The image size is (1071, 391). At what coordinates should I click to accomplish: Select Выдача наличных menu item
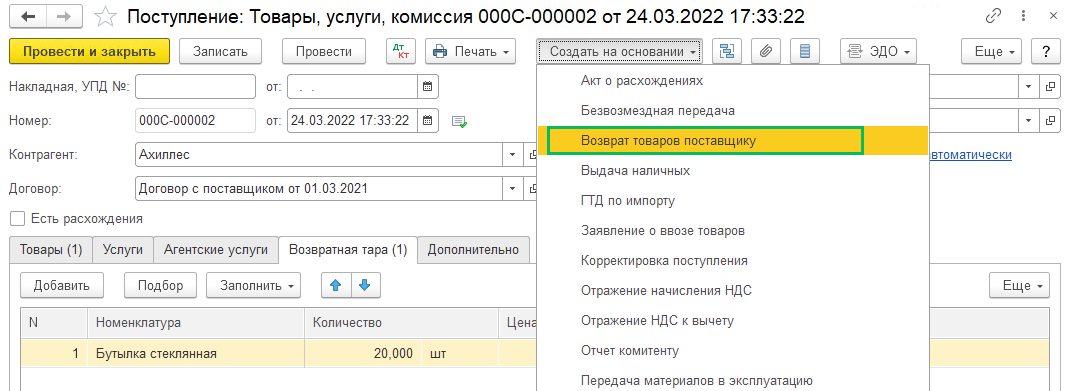(x=733, y=170)
